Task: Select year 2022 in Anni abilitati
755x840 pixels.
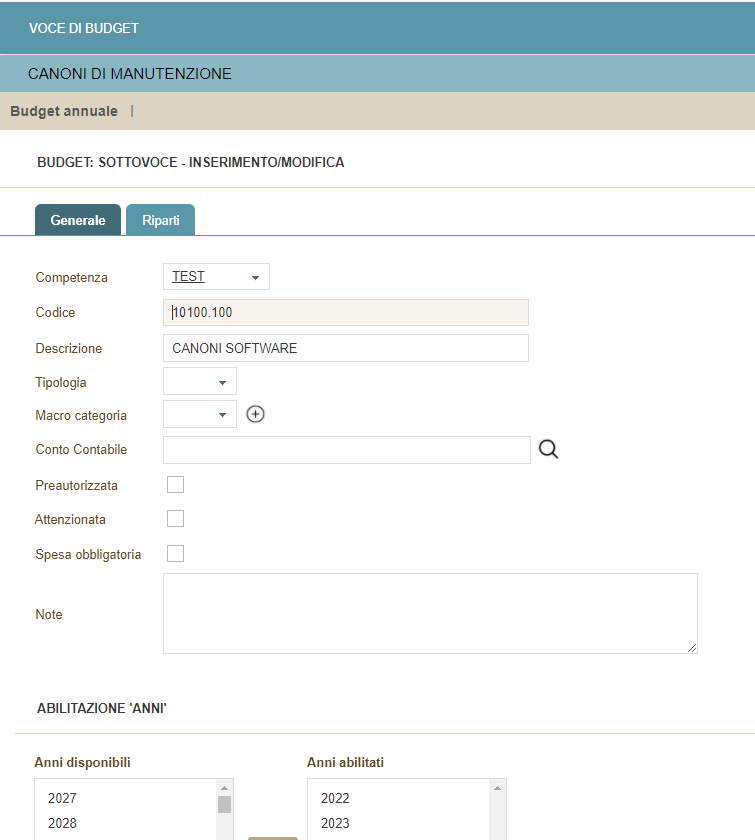Action: tap(335, 799)
